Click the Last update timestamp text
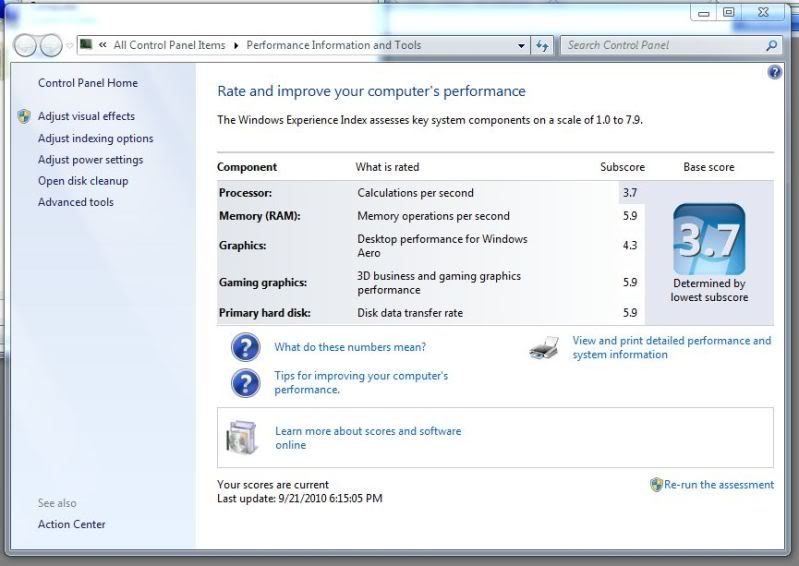Image resolution: width=799 pixels, height=566 pixels. pos(300,498)
